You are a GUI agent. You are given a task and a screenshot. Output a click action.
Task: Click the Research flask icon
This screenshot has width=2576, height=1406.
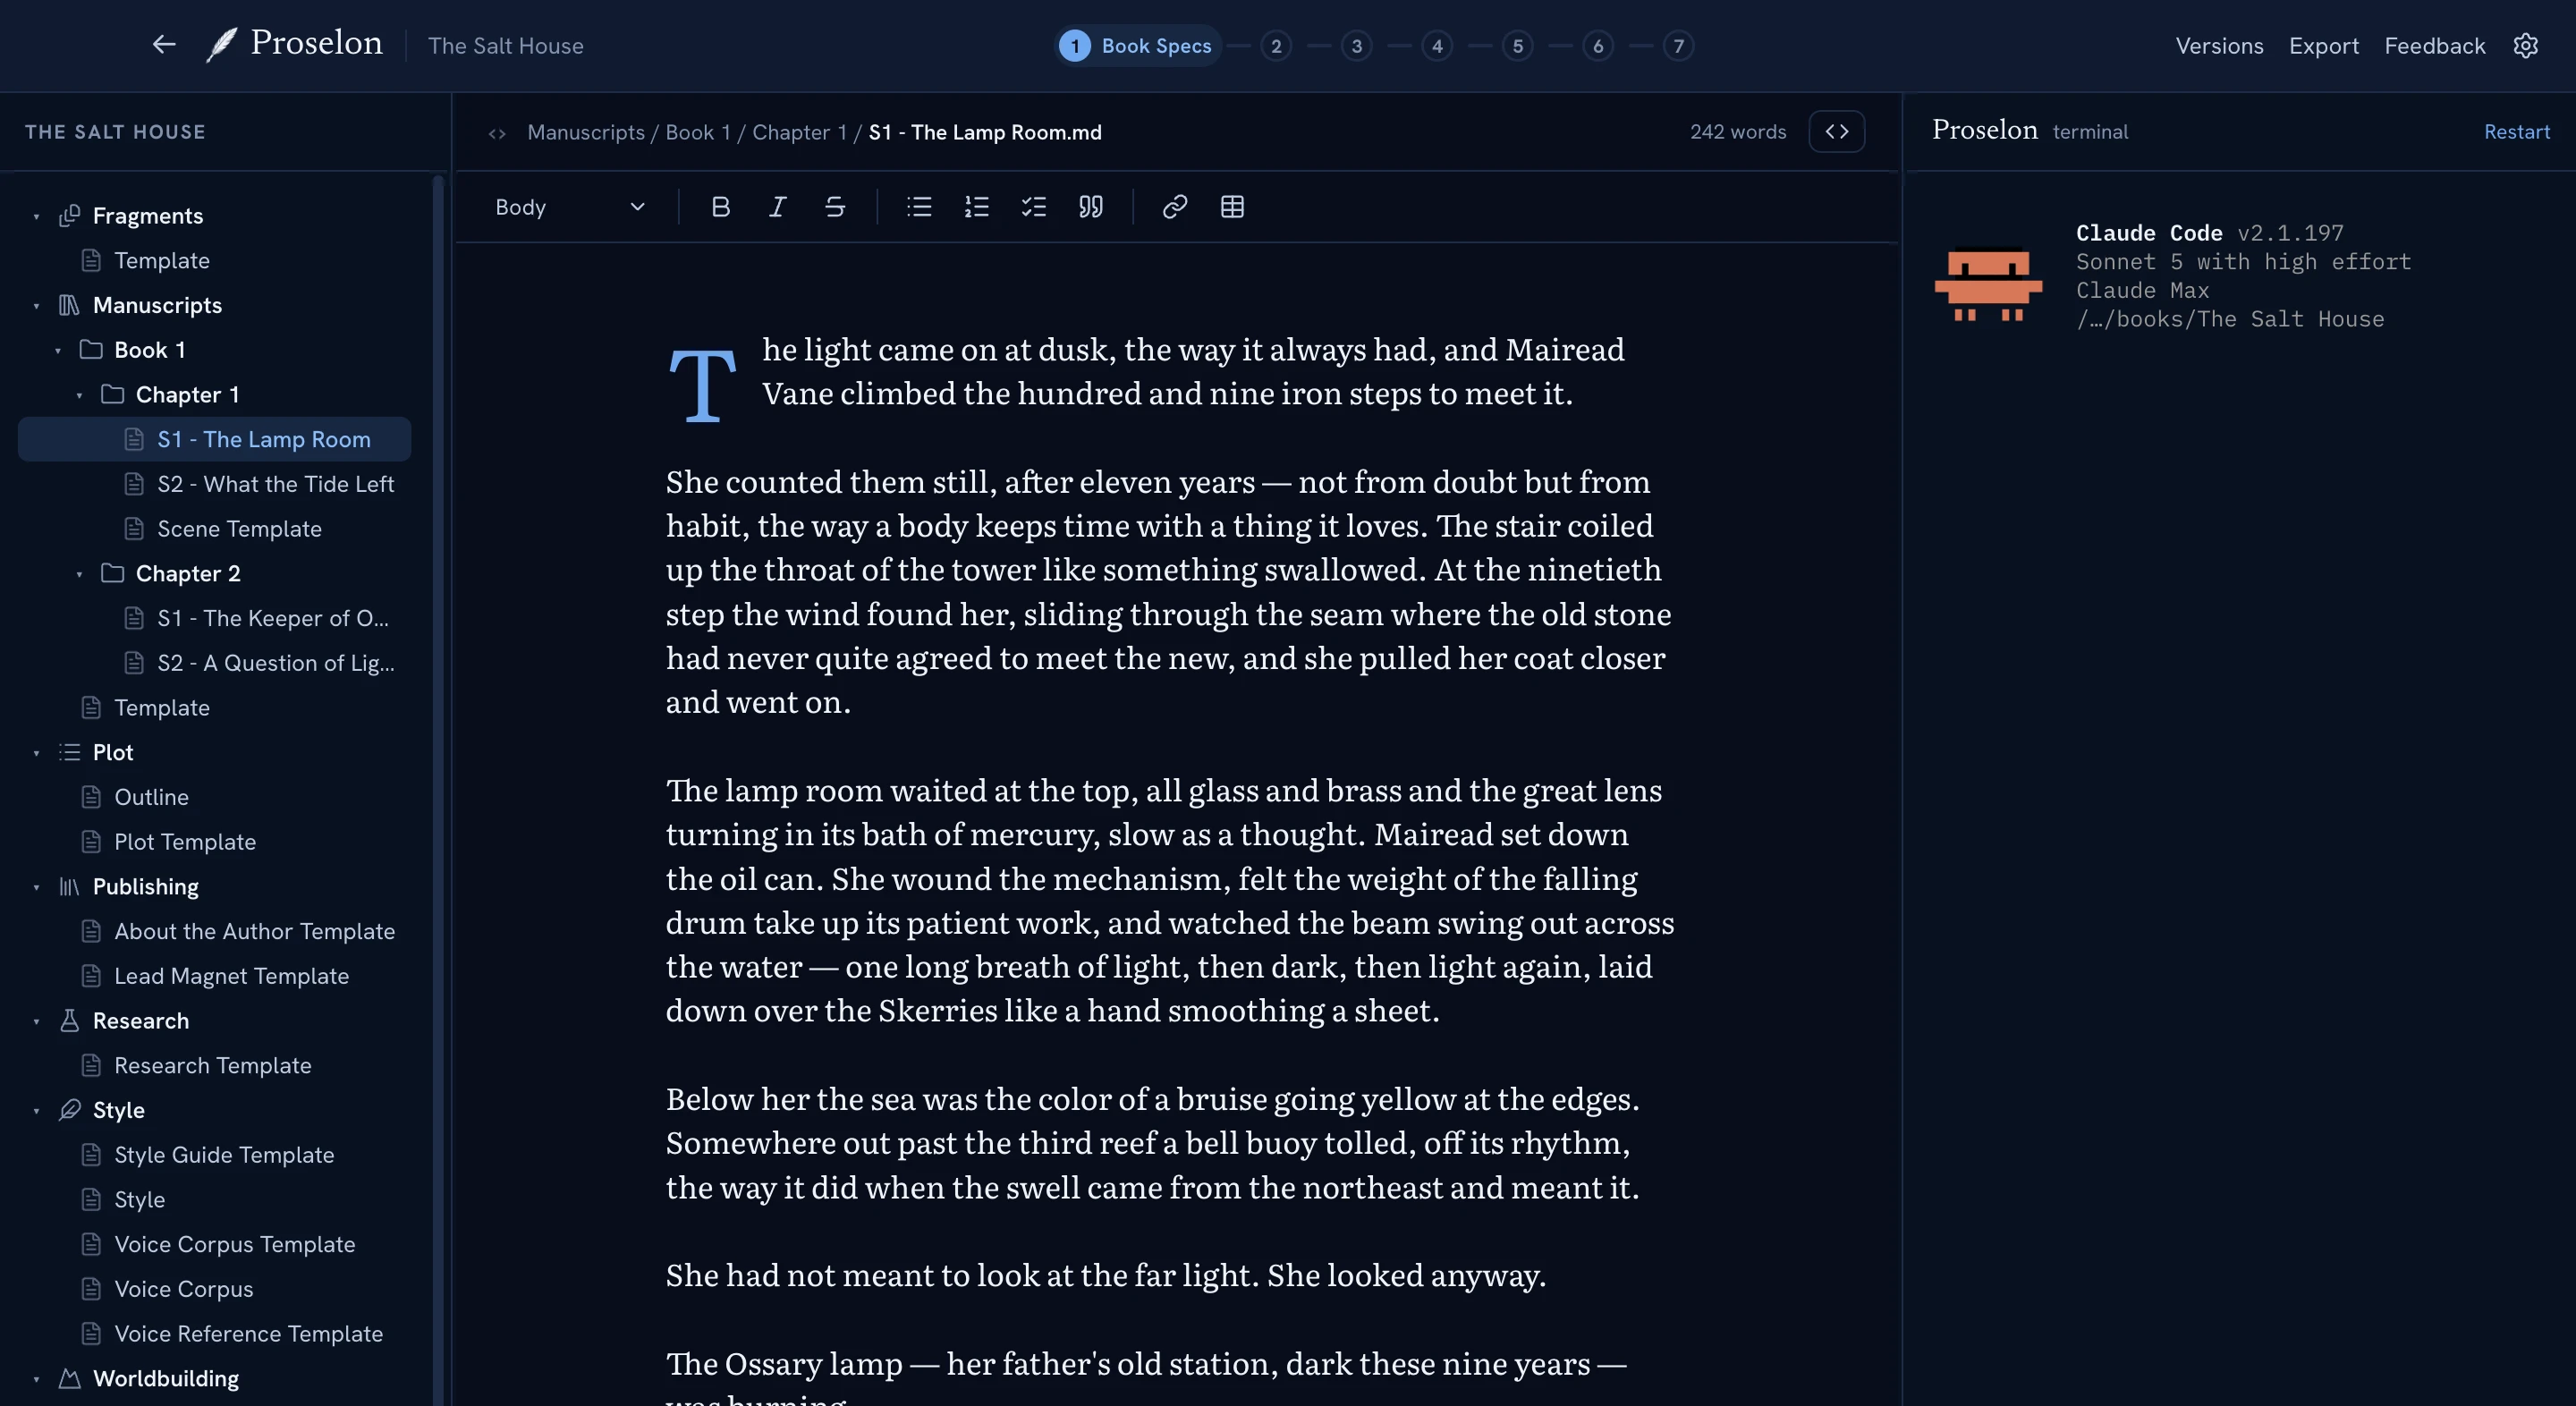tap(69, 1021)
